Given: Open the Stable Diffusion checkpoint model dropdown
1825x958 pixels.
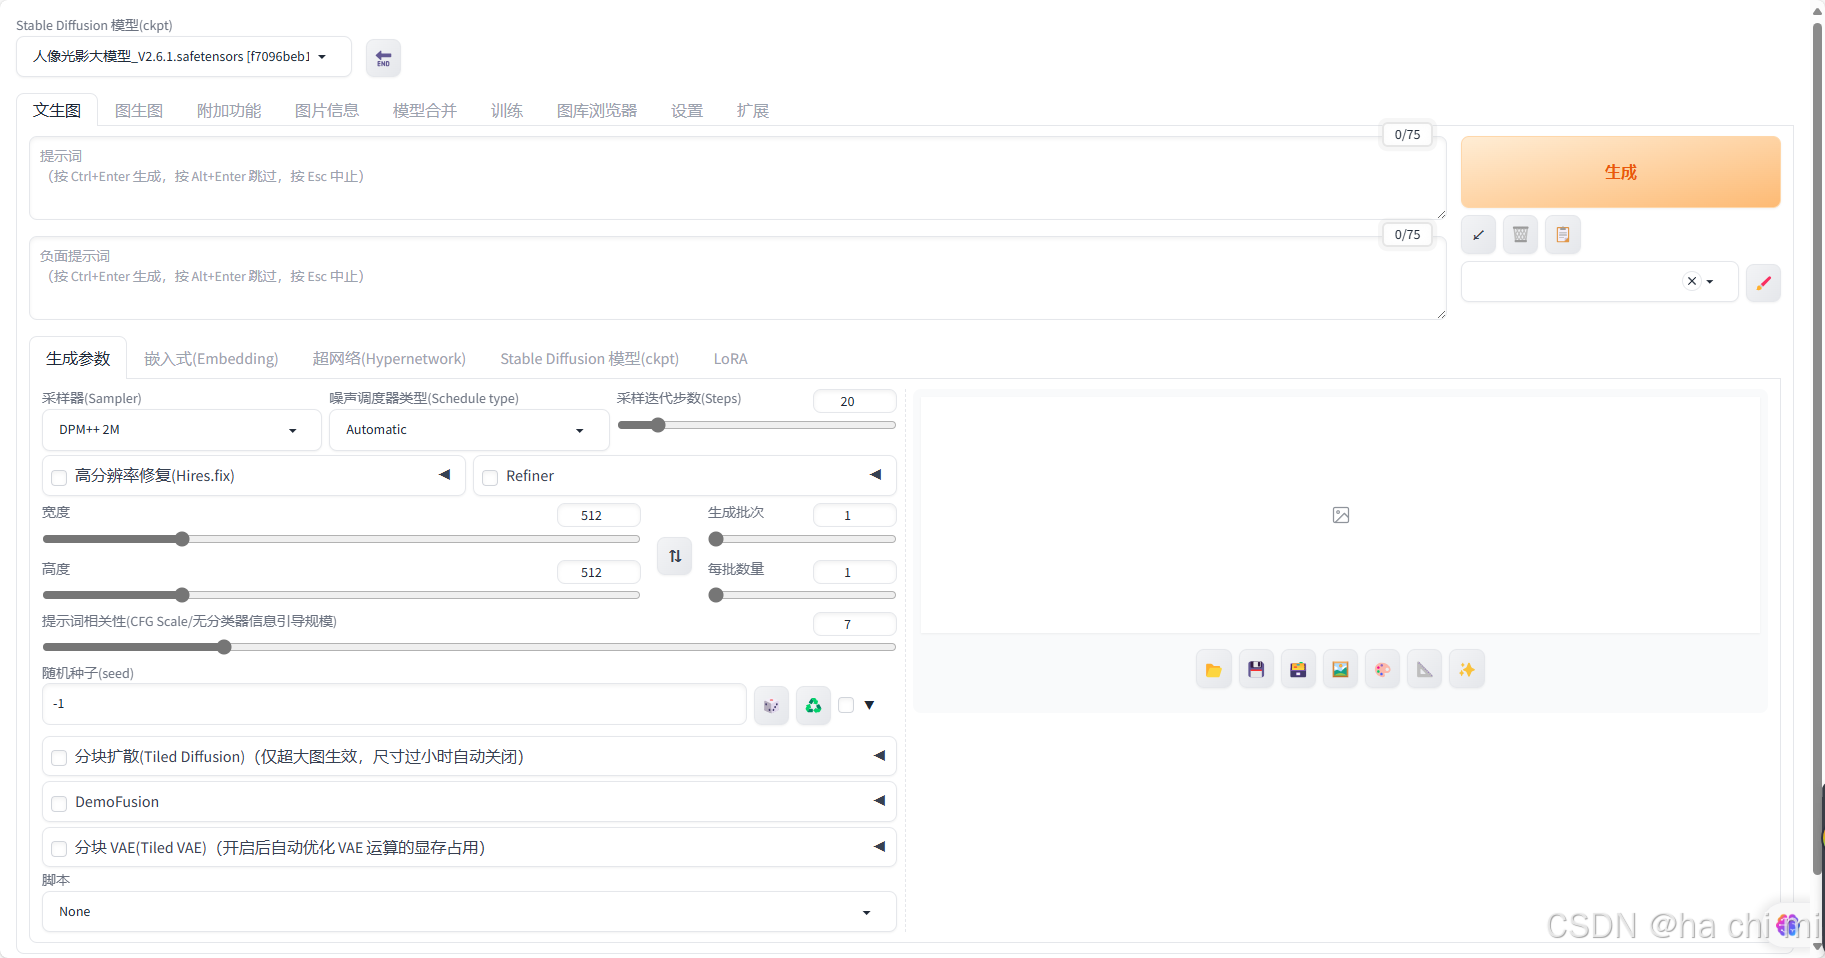Looking at the screenshot, I should point(184,57).
